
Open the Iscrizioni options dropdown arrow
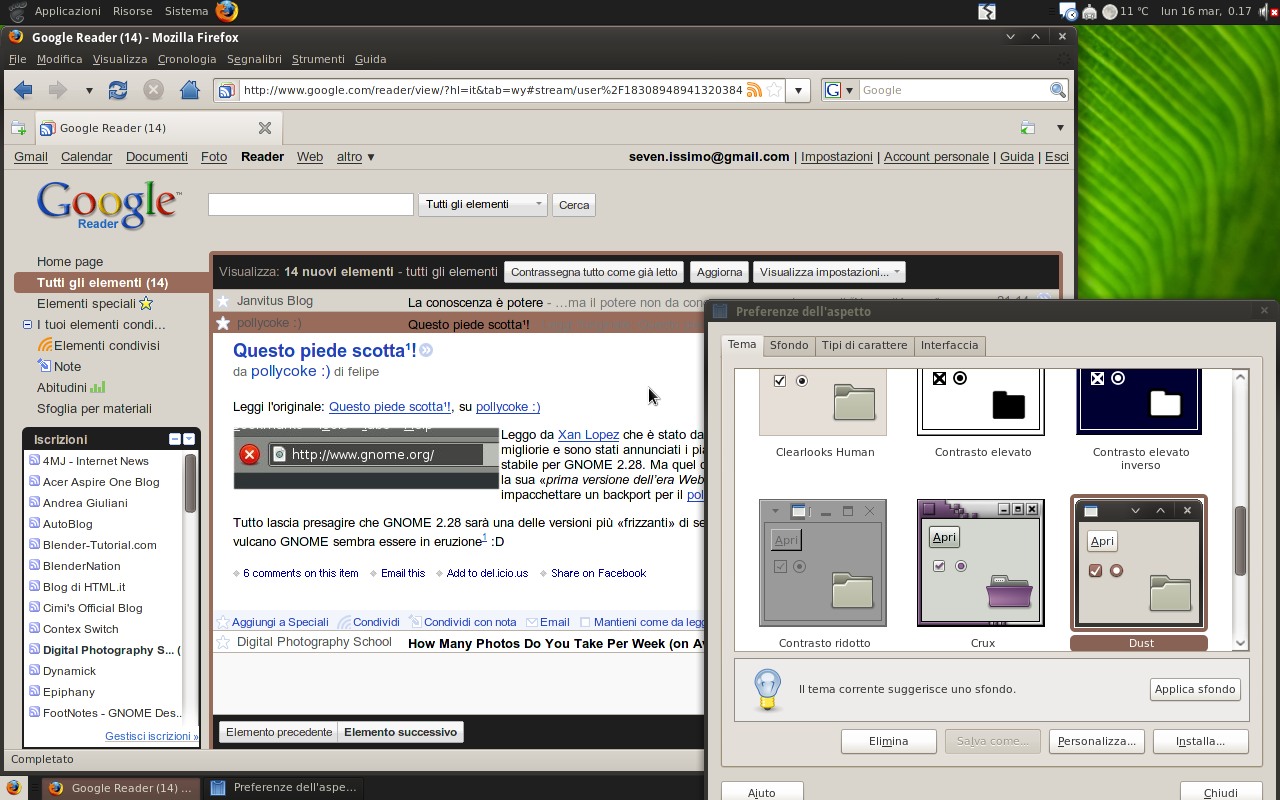point(189,439)
